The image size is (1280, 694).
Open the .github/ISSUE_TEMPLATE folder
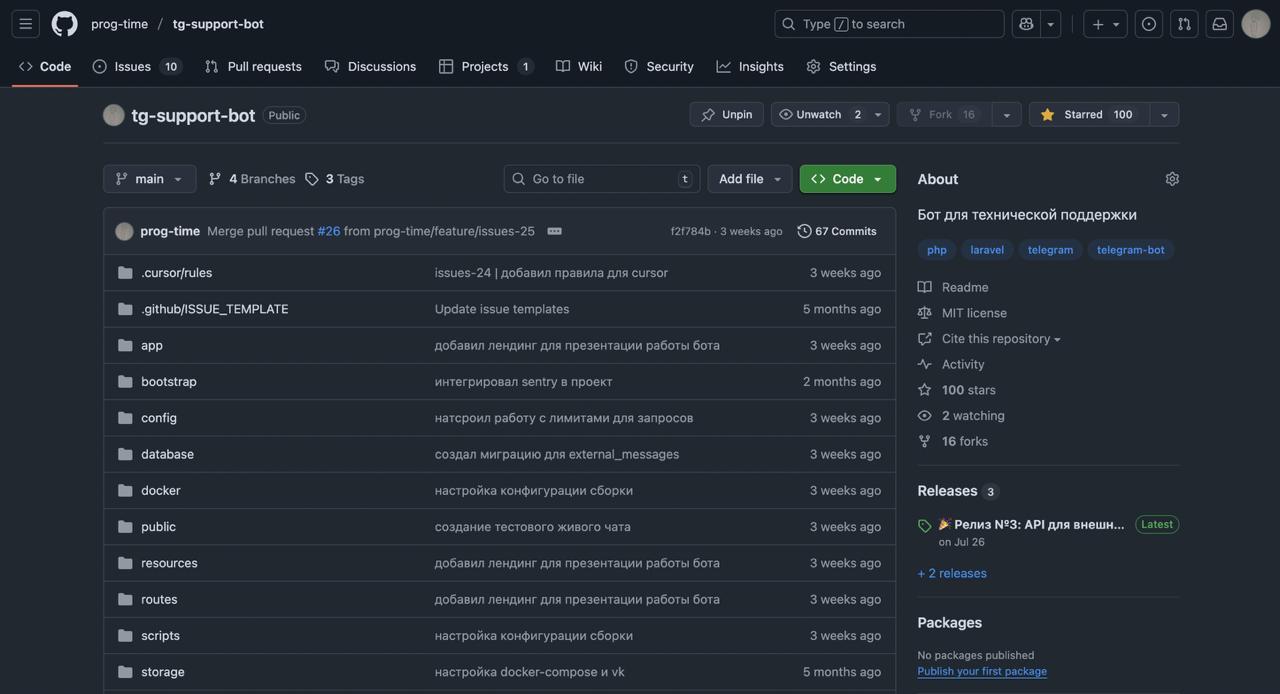coord(215,309)
